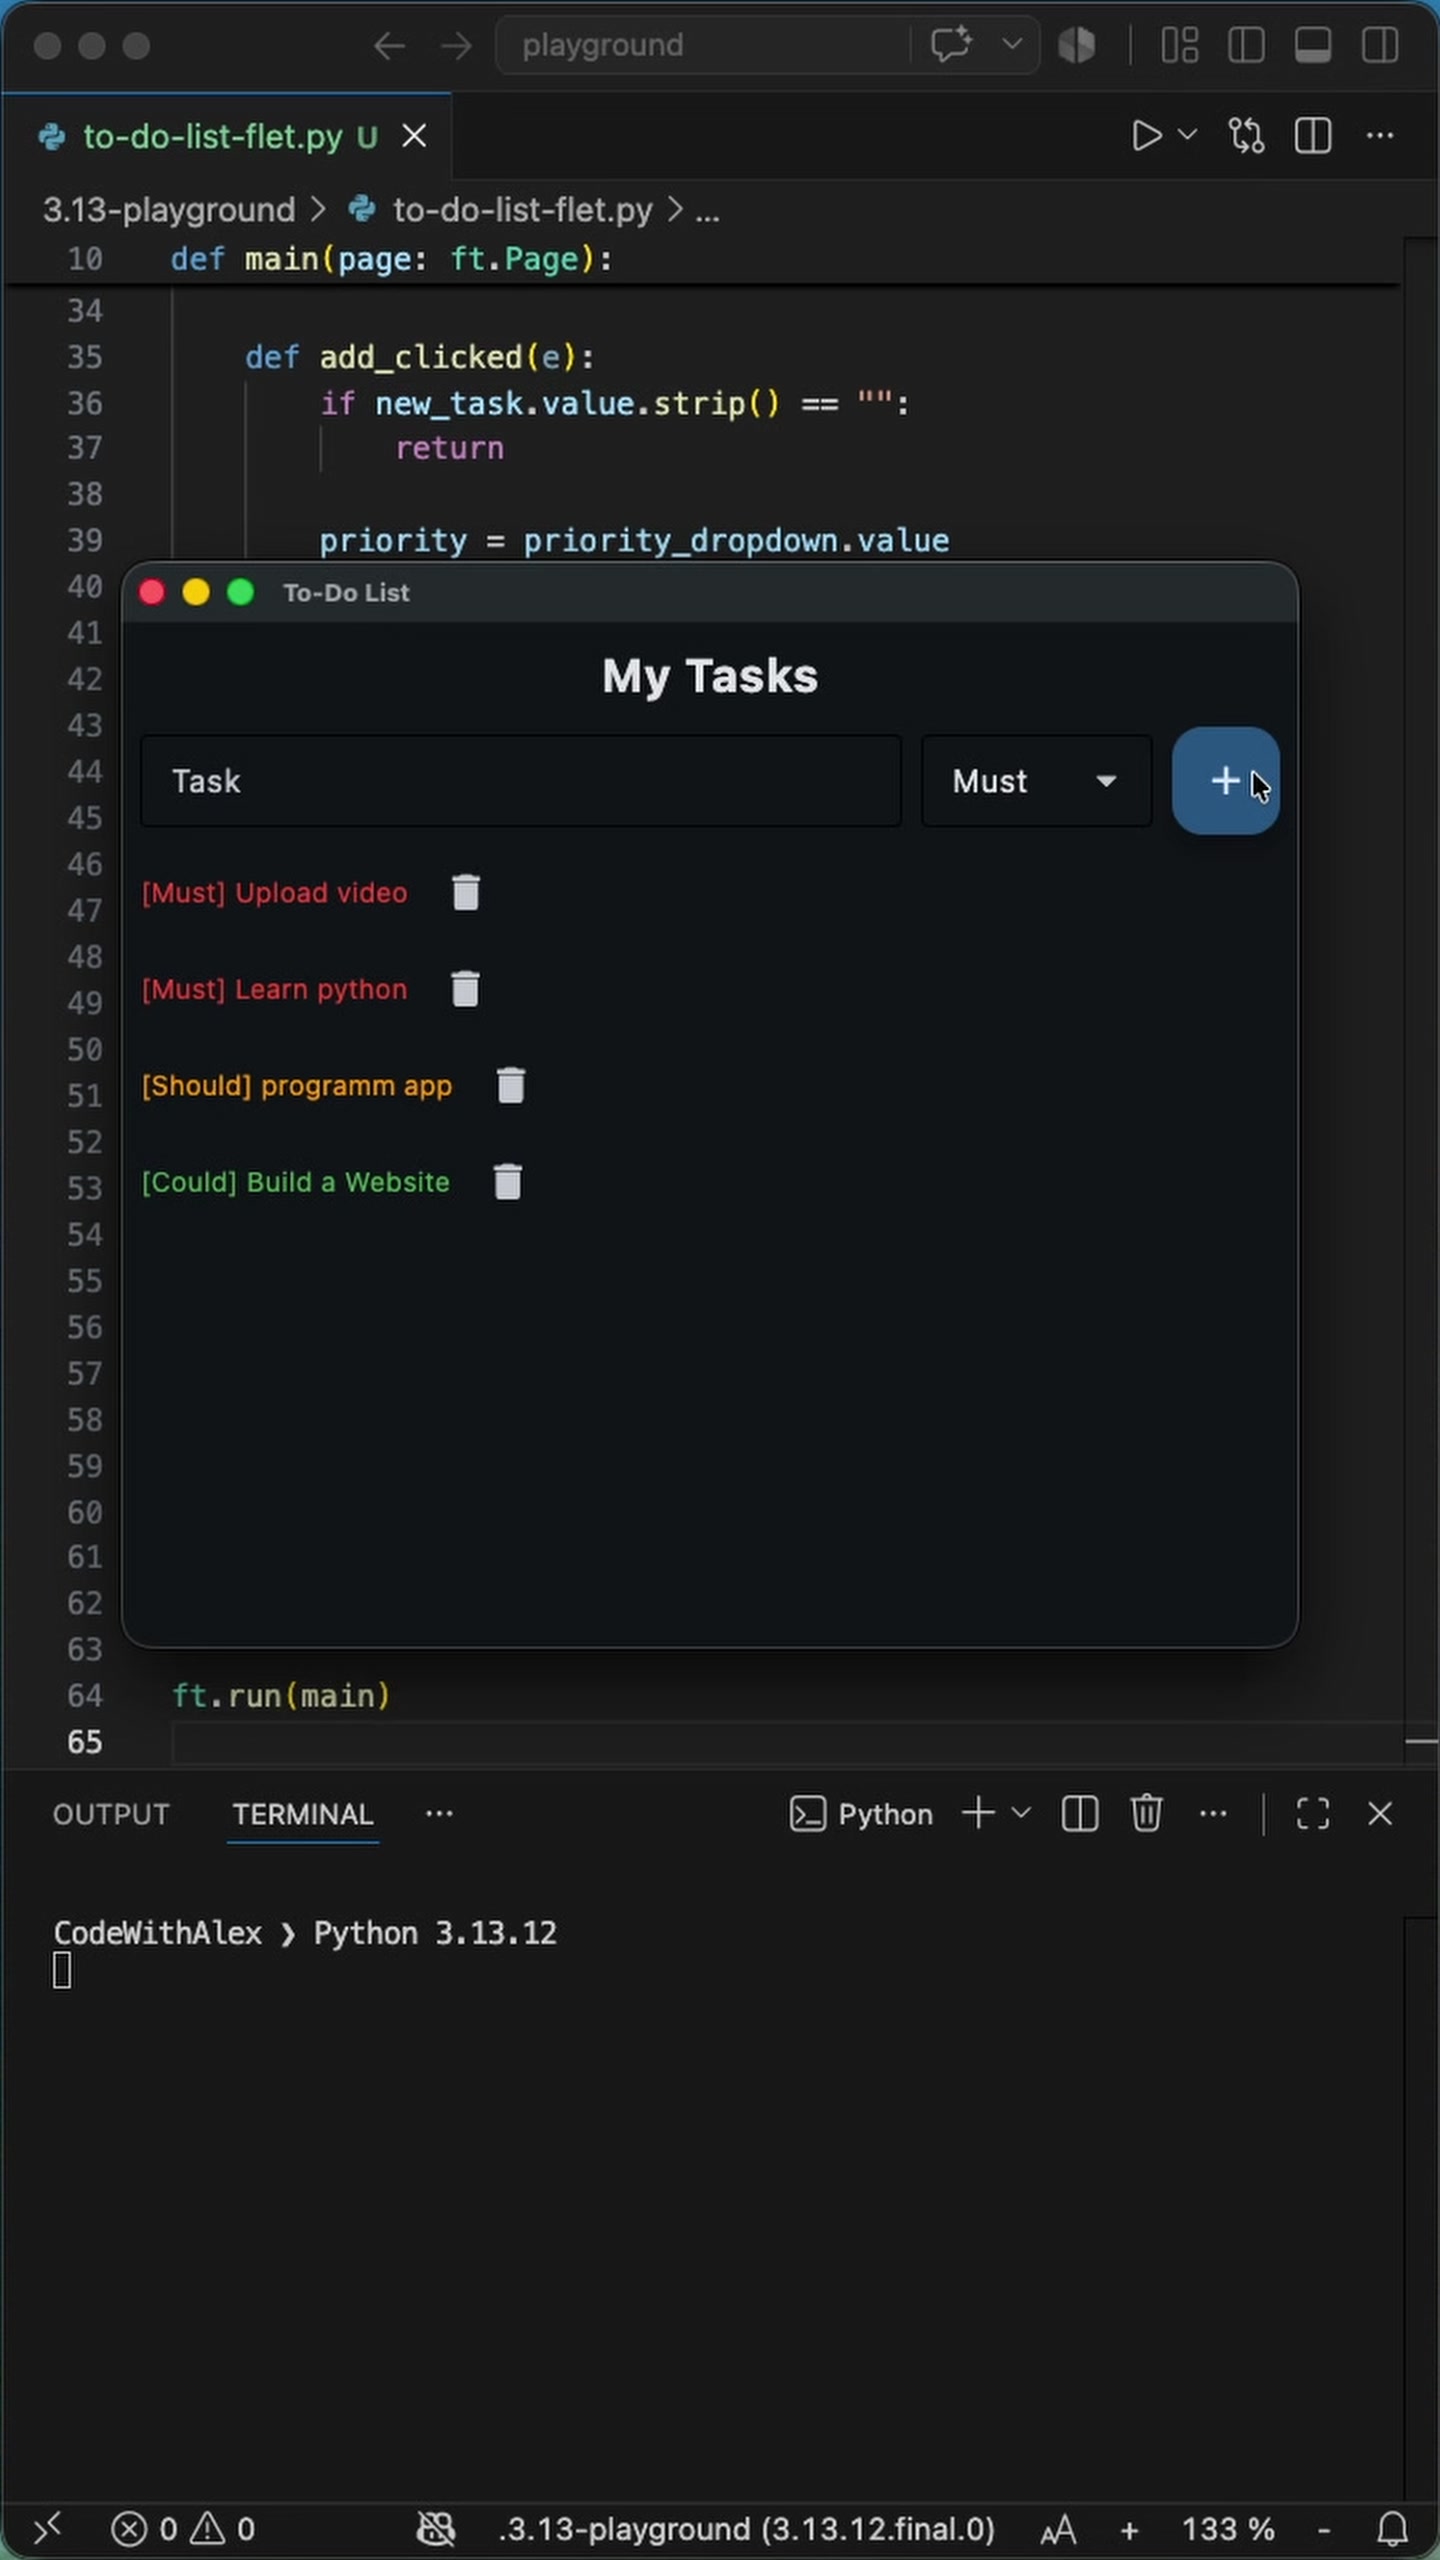Click line number 65 in the gutter
This screenshot has height=2560, width=1440.
click(85, 1741)
